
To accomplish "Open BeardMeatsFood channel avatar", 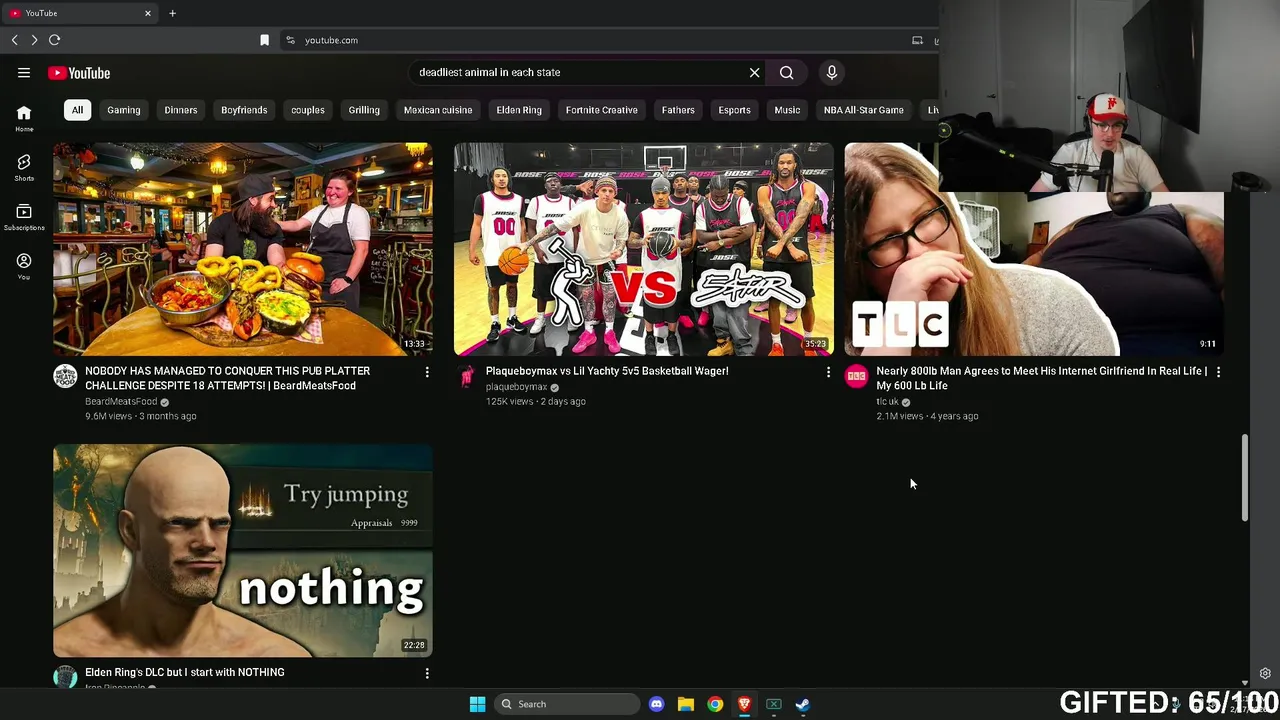I will coord(65,376).
